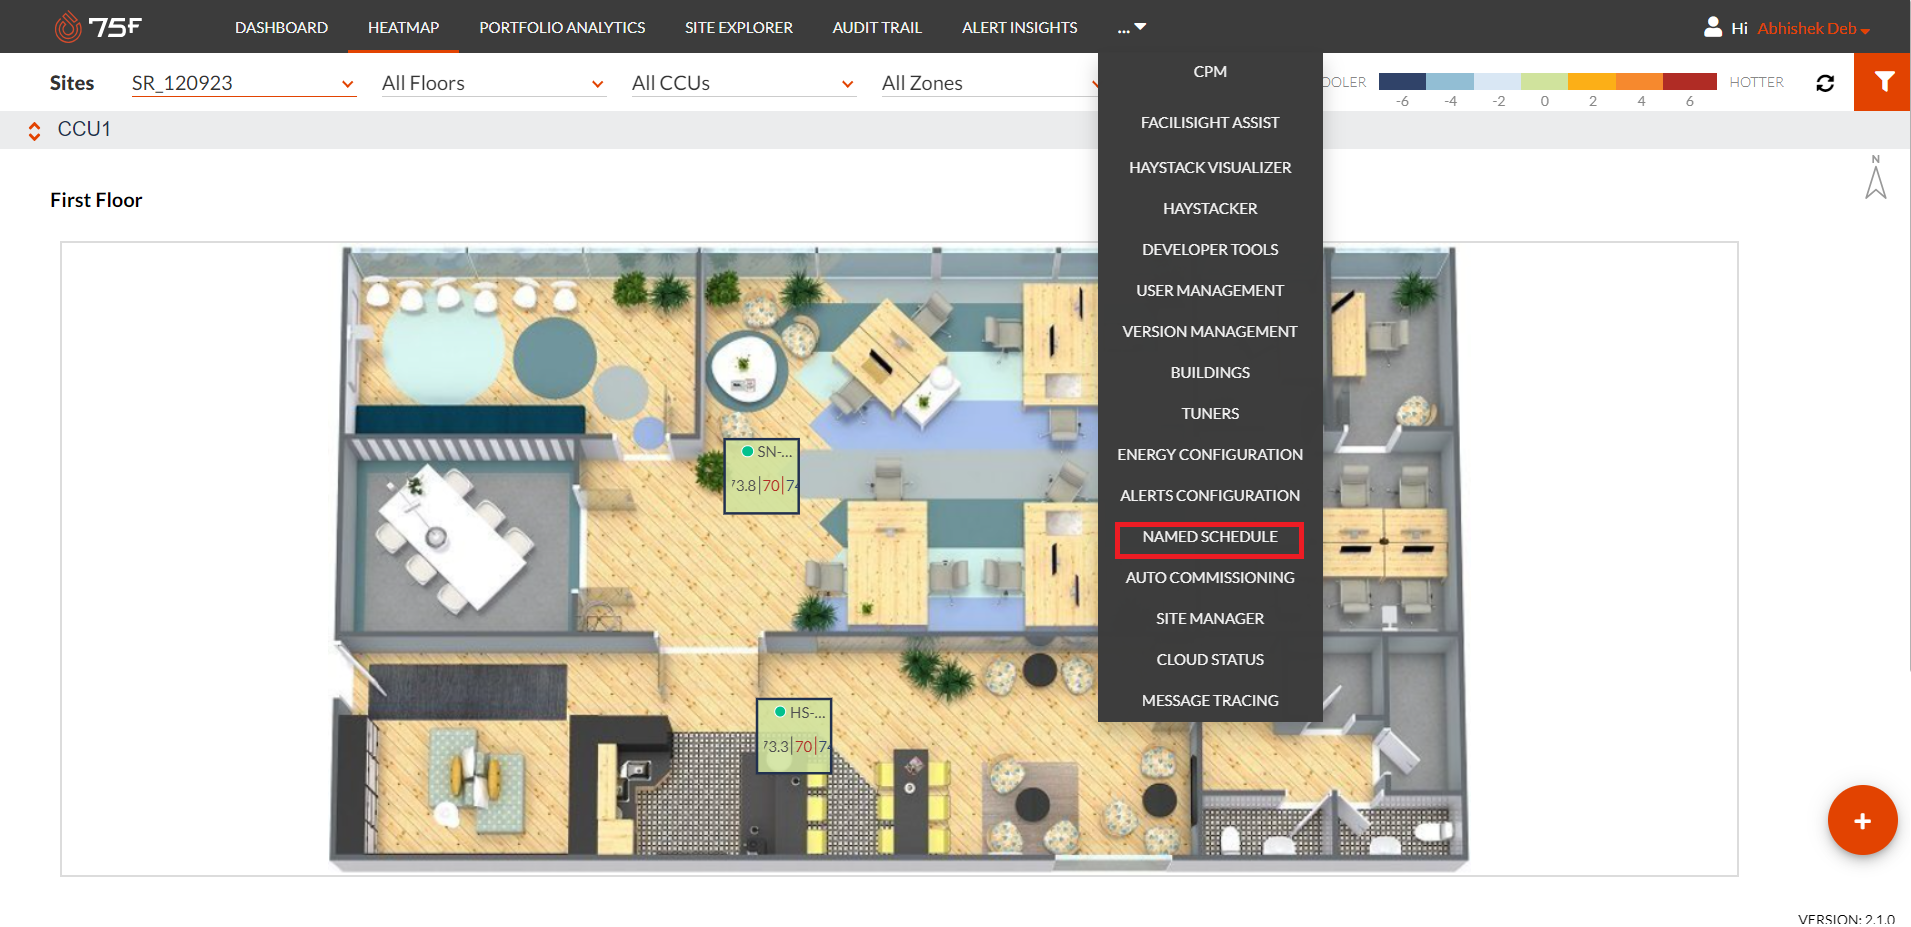Switch to the Dashboard tab
Image resolution: width=1911 pixels, height=927 pixels.
pos(281,28)
